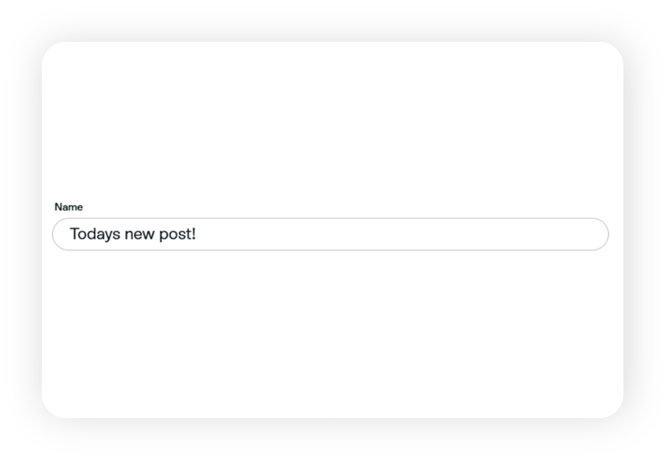Click the rounded left edge of Name field
This screenshot has width=670, height=460.
[55, 235]
